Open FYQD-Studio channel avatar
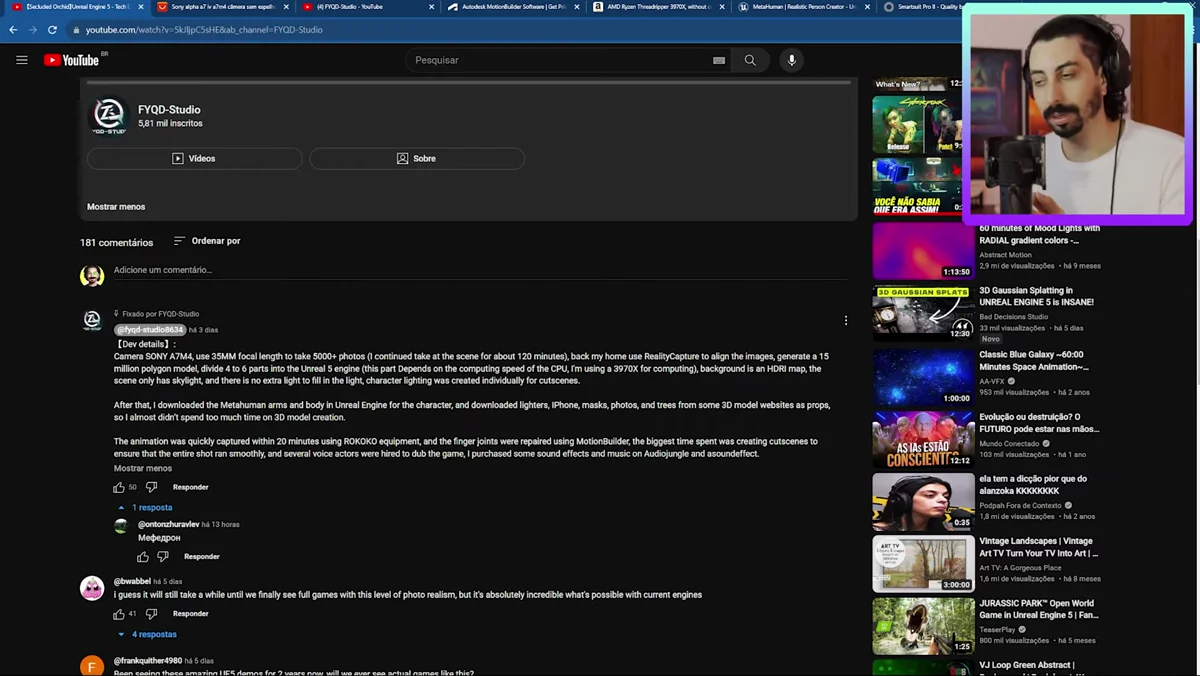 [109, 116]
